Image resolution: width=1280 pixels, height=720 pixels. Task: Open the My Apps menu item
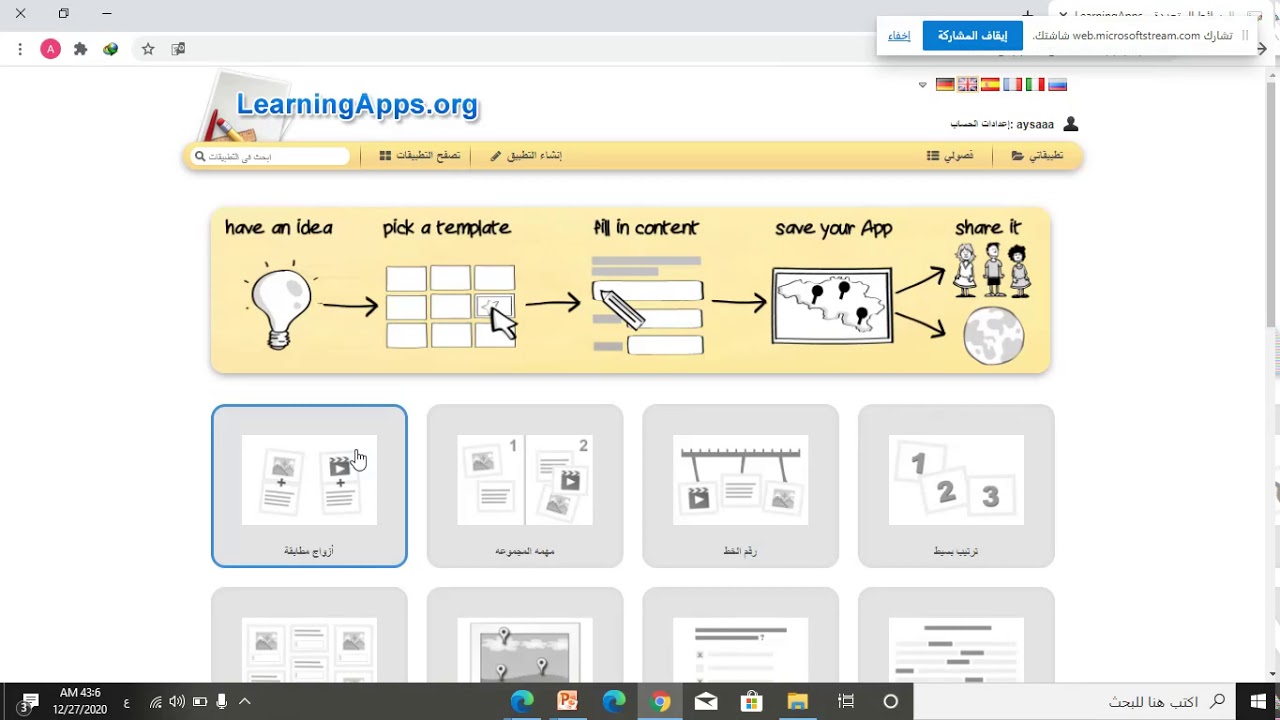1037,156
